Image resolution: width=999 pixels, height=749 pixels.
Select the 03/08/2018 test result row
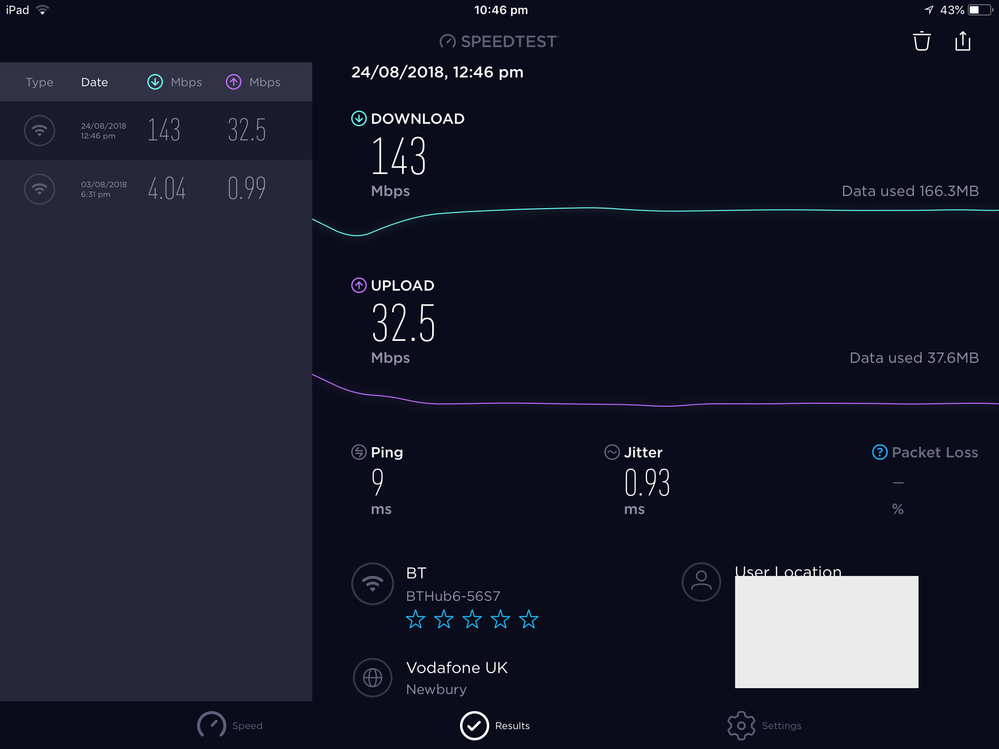[x=156, y=189]
